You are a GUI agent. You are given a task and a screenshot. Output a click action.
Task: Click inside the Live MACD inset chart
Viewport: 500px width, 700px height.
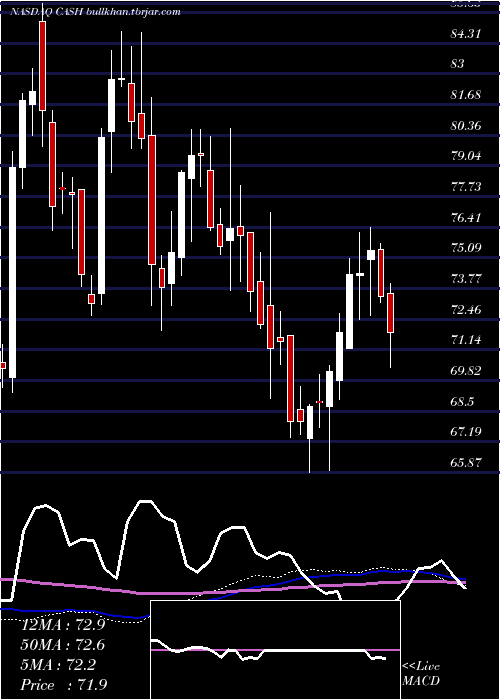[275, 650]
